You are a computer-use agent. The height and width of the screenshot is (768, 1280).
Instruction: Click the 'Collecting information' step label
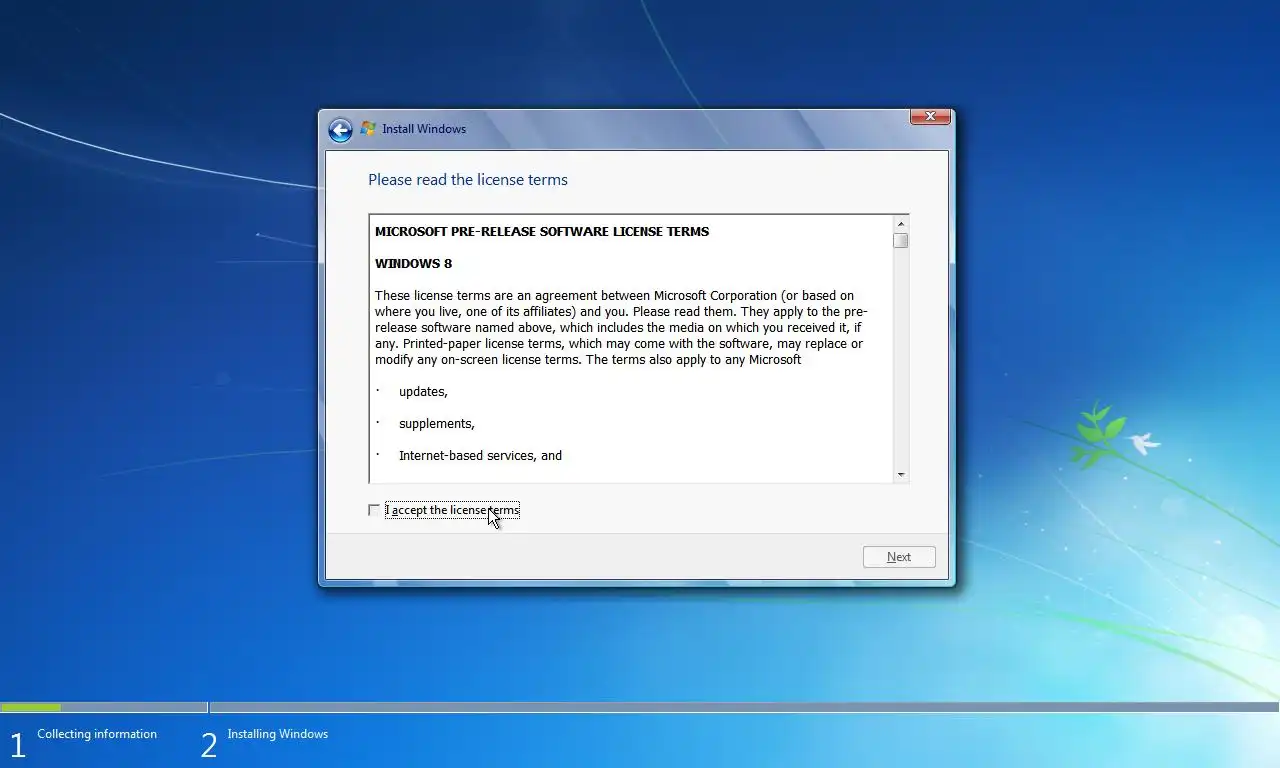tap(97, 734)
